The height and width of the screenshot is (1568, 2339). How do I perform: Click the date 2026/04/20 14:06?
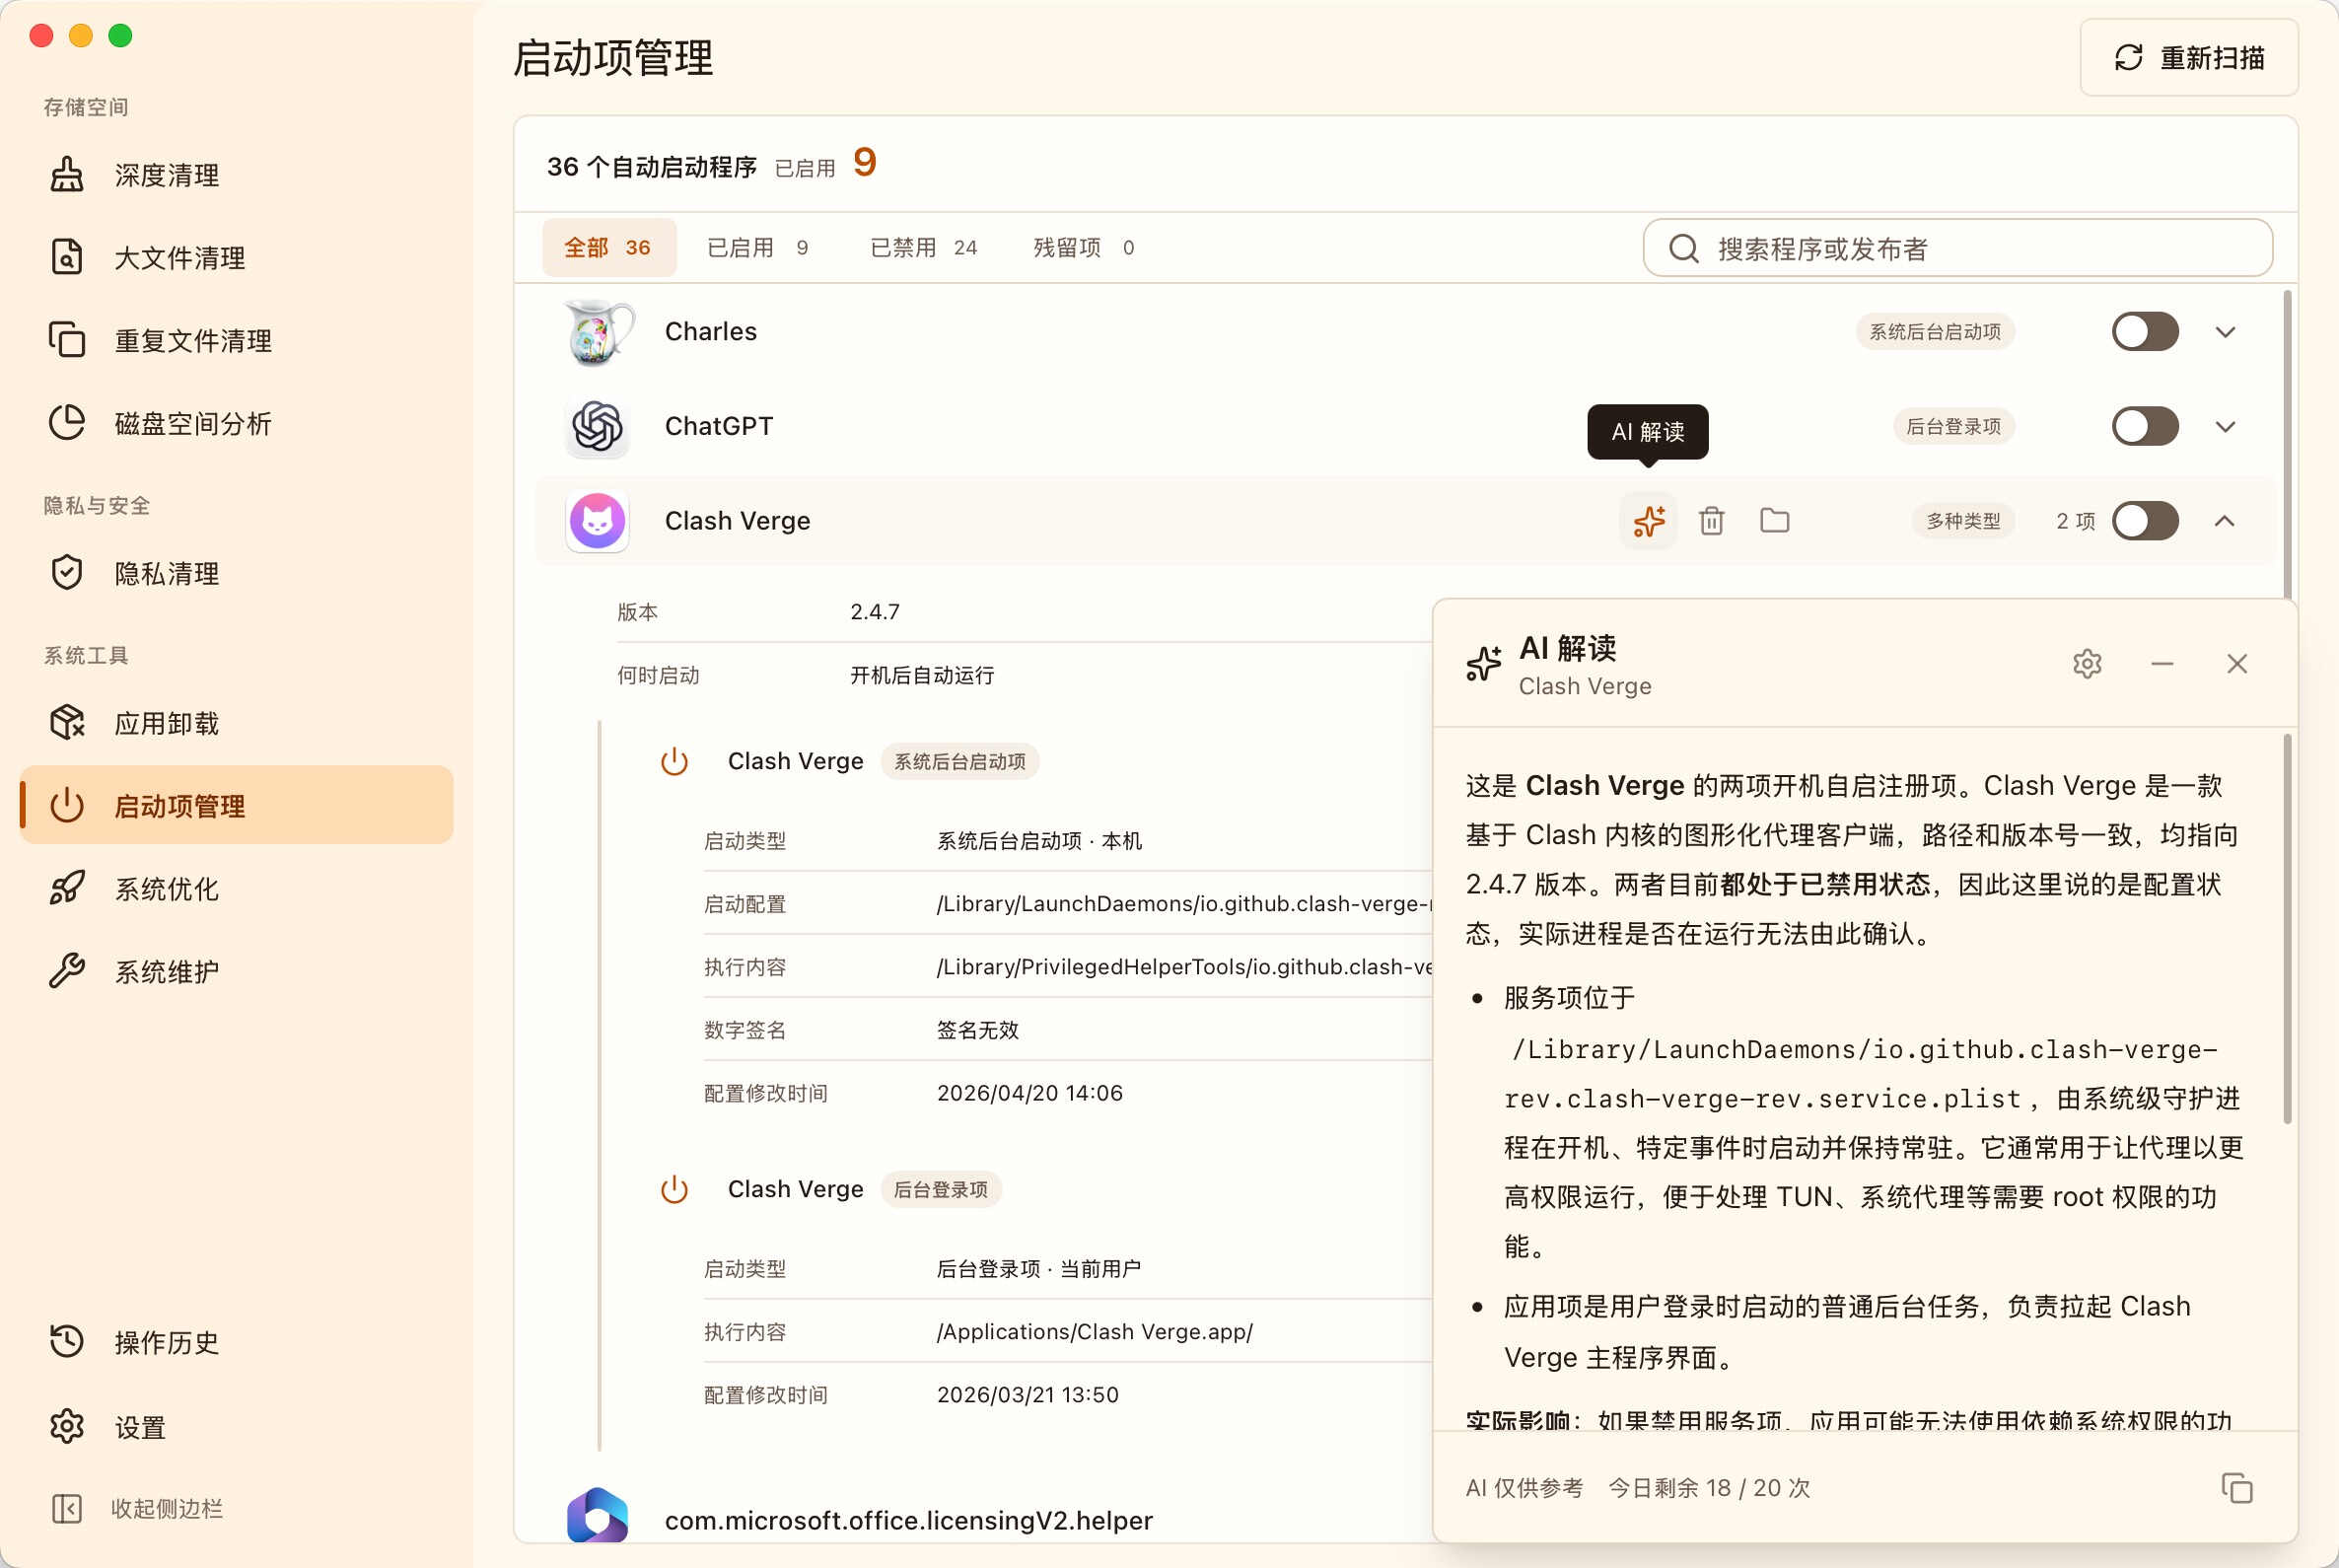click(x=1030, y=1093)
